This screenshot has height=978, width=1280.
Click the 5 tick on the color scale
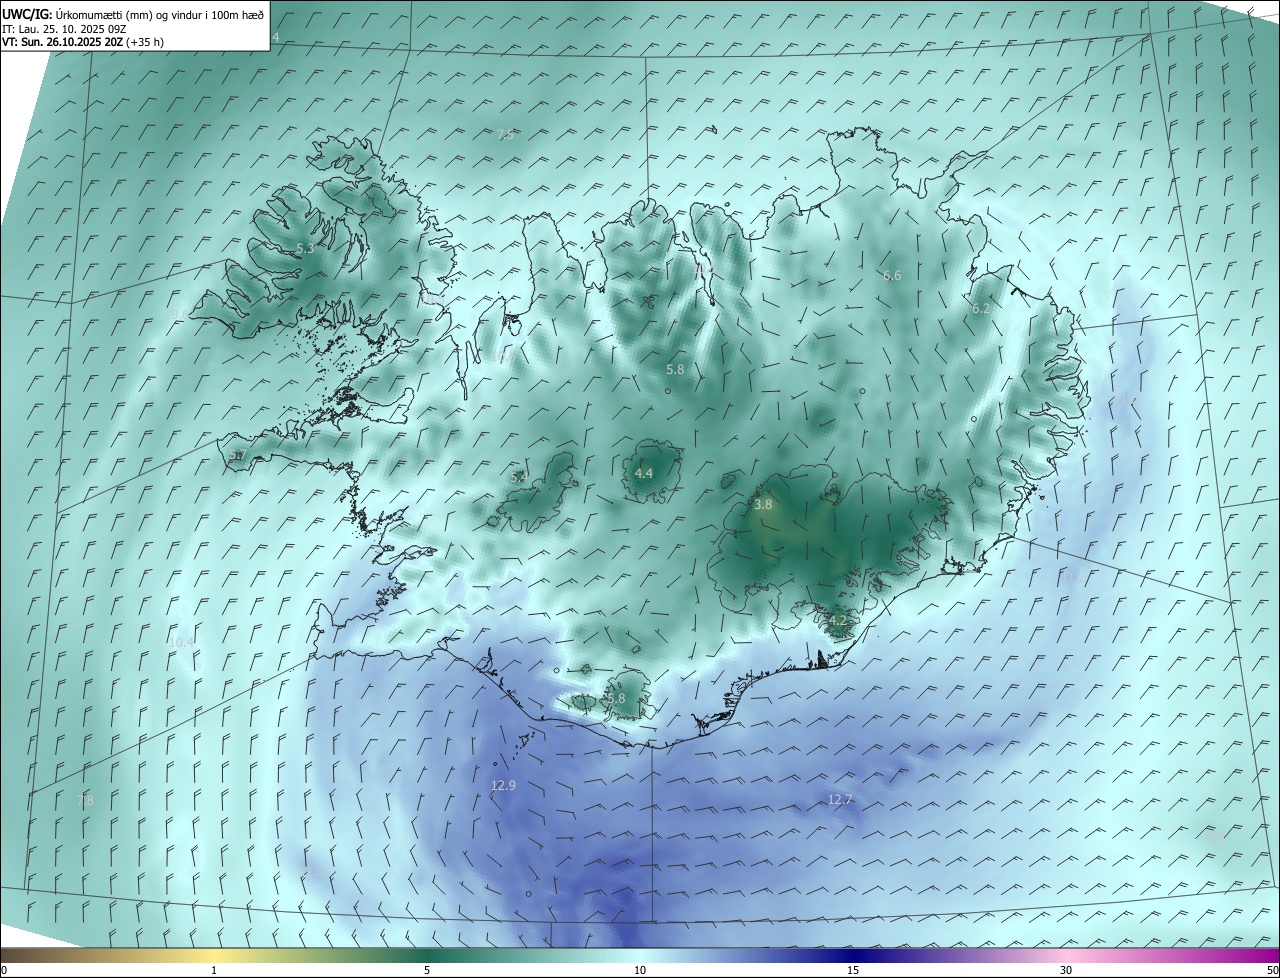coord(427,970)
